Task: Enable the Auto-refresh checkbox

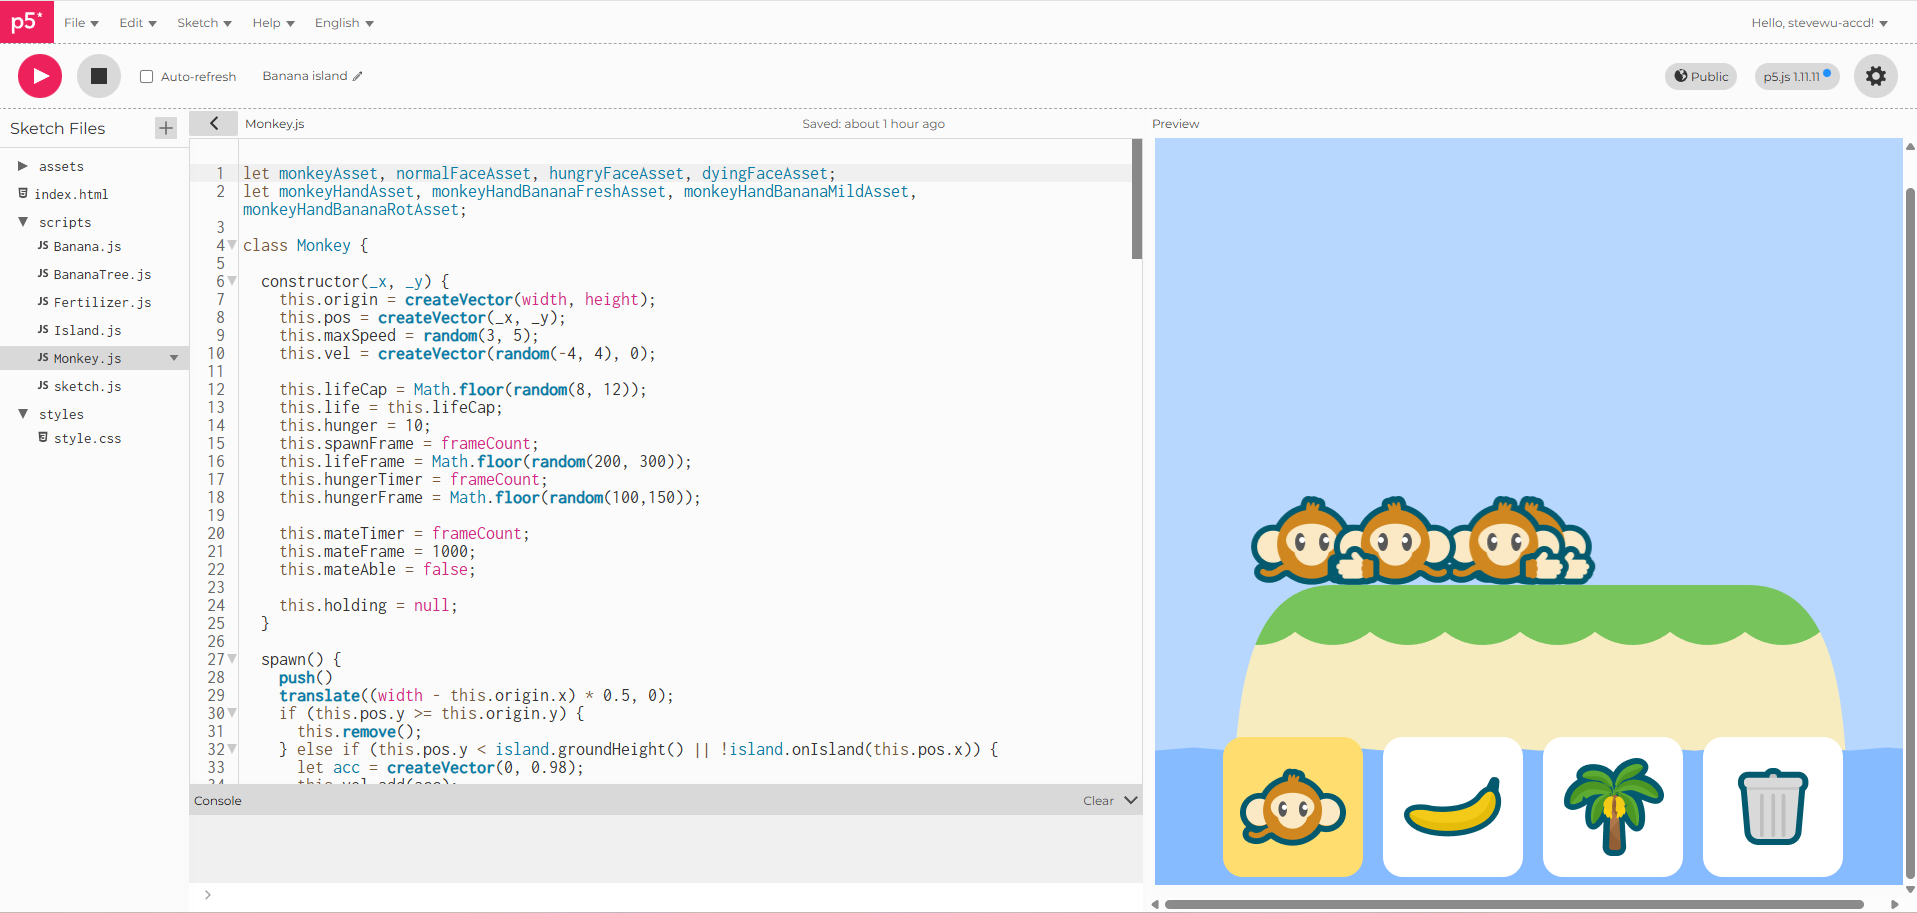Action: (146, 75)
